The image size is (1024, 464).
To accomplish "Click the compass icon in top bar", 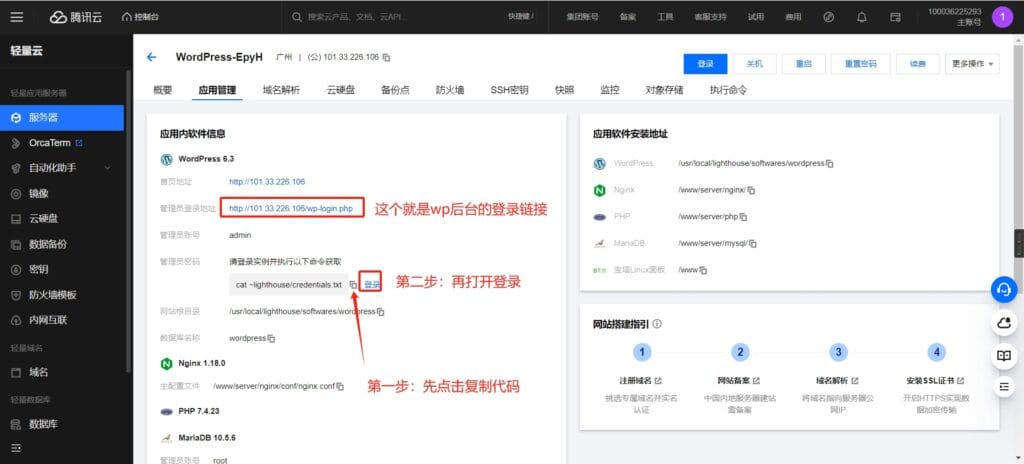I will pyautogui.click(x=829, y=17).
